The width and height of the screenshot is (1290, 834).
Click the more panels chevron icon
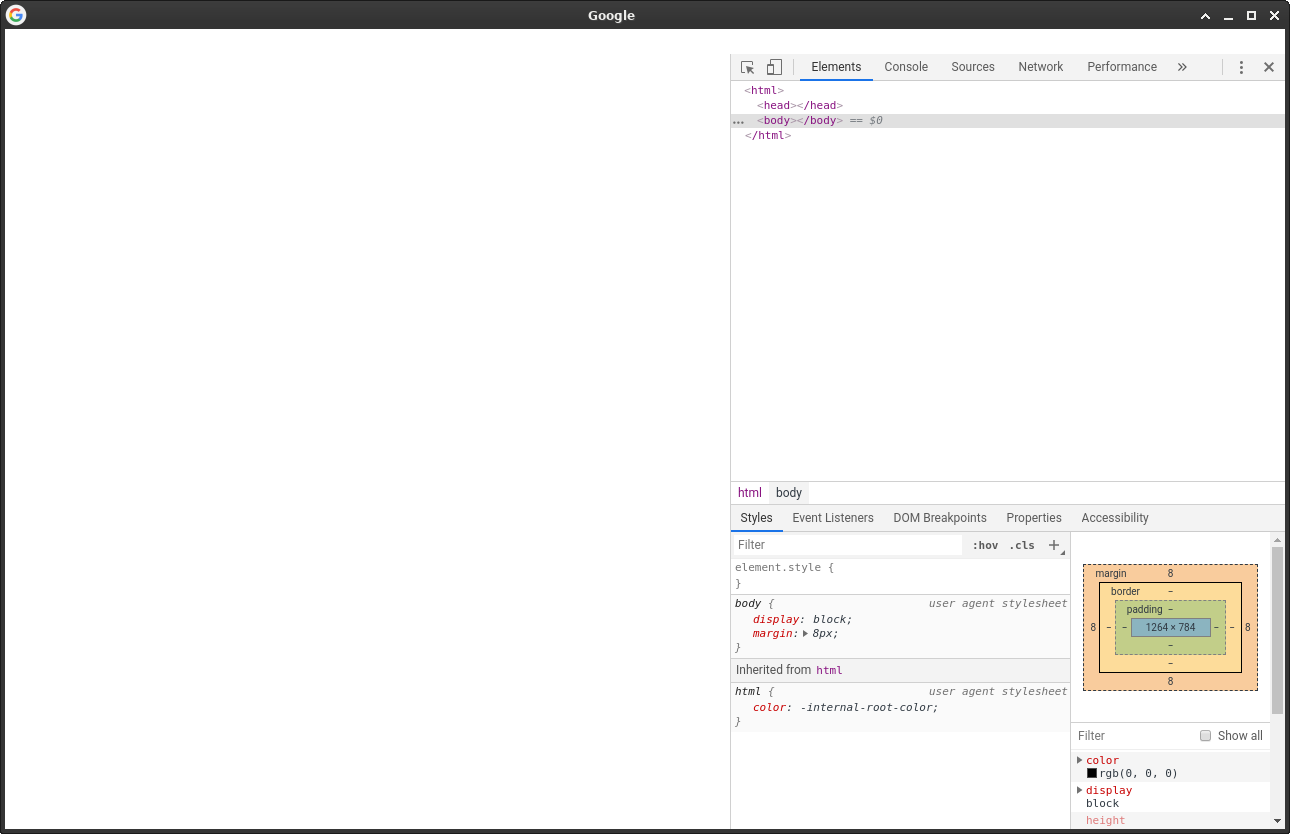pyautogui.click(x=1182, y=66)
